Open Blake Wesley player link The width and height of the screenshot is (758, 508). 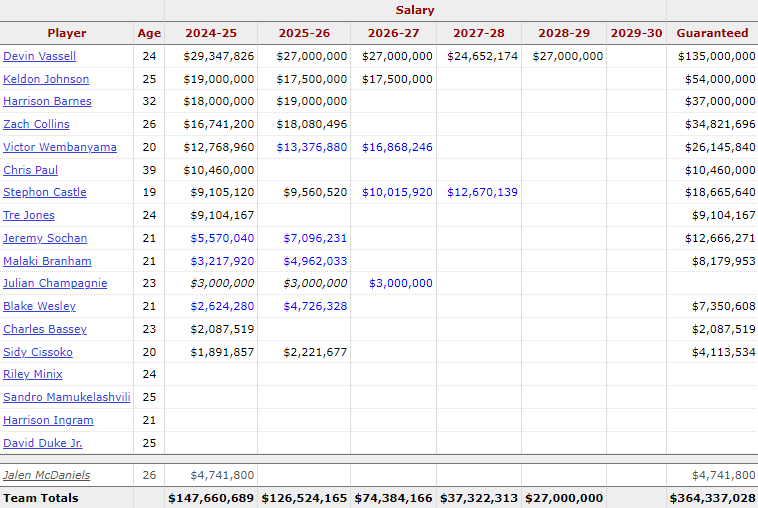(x=39, y=306)
